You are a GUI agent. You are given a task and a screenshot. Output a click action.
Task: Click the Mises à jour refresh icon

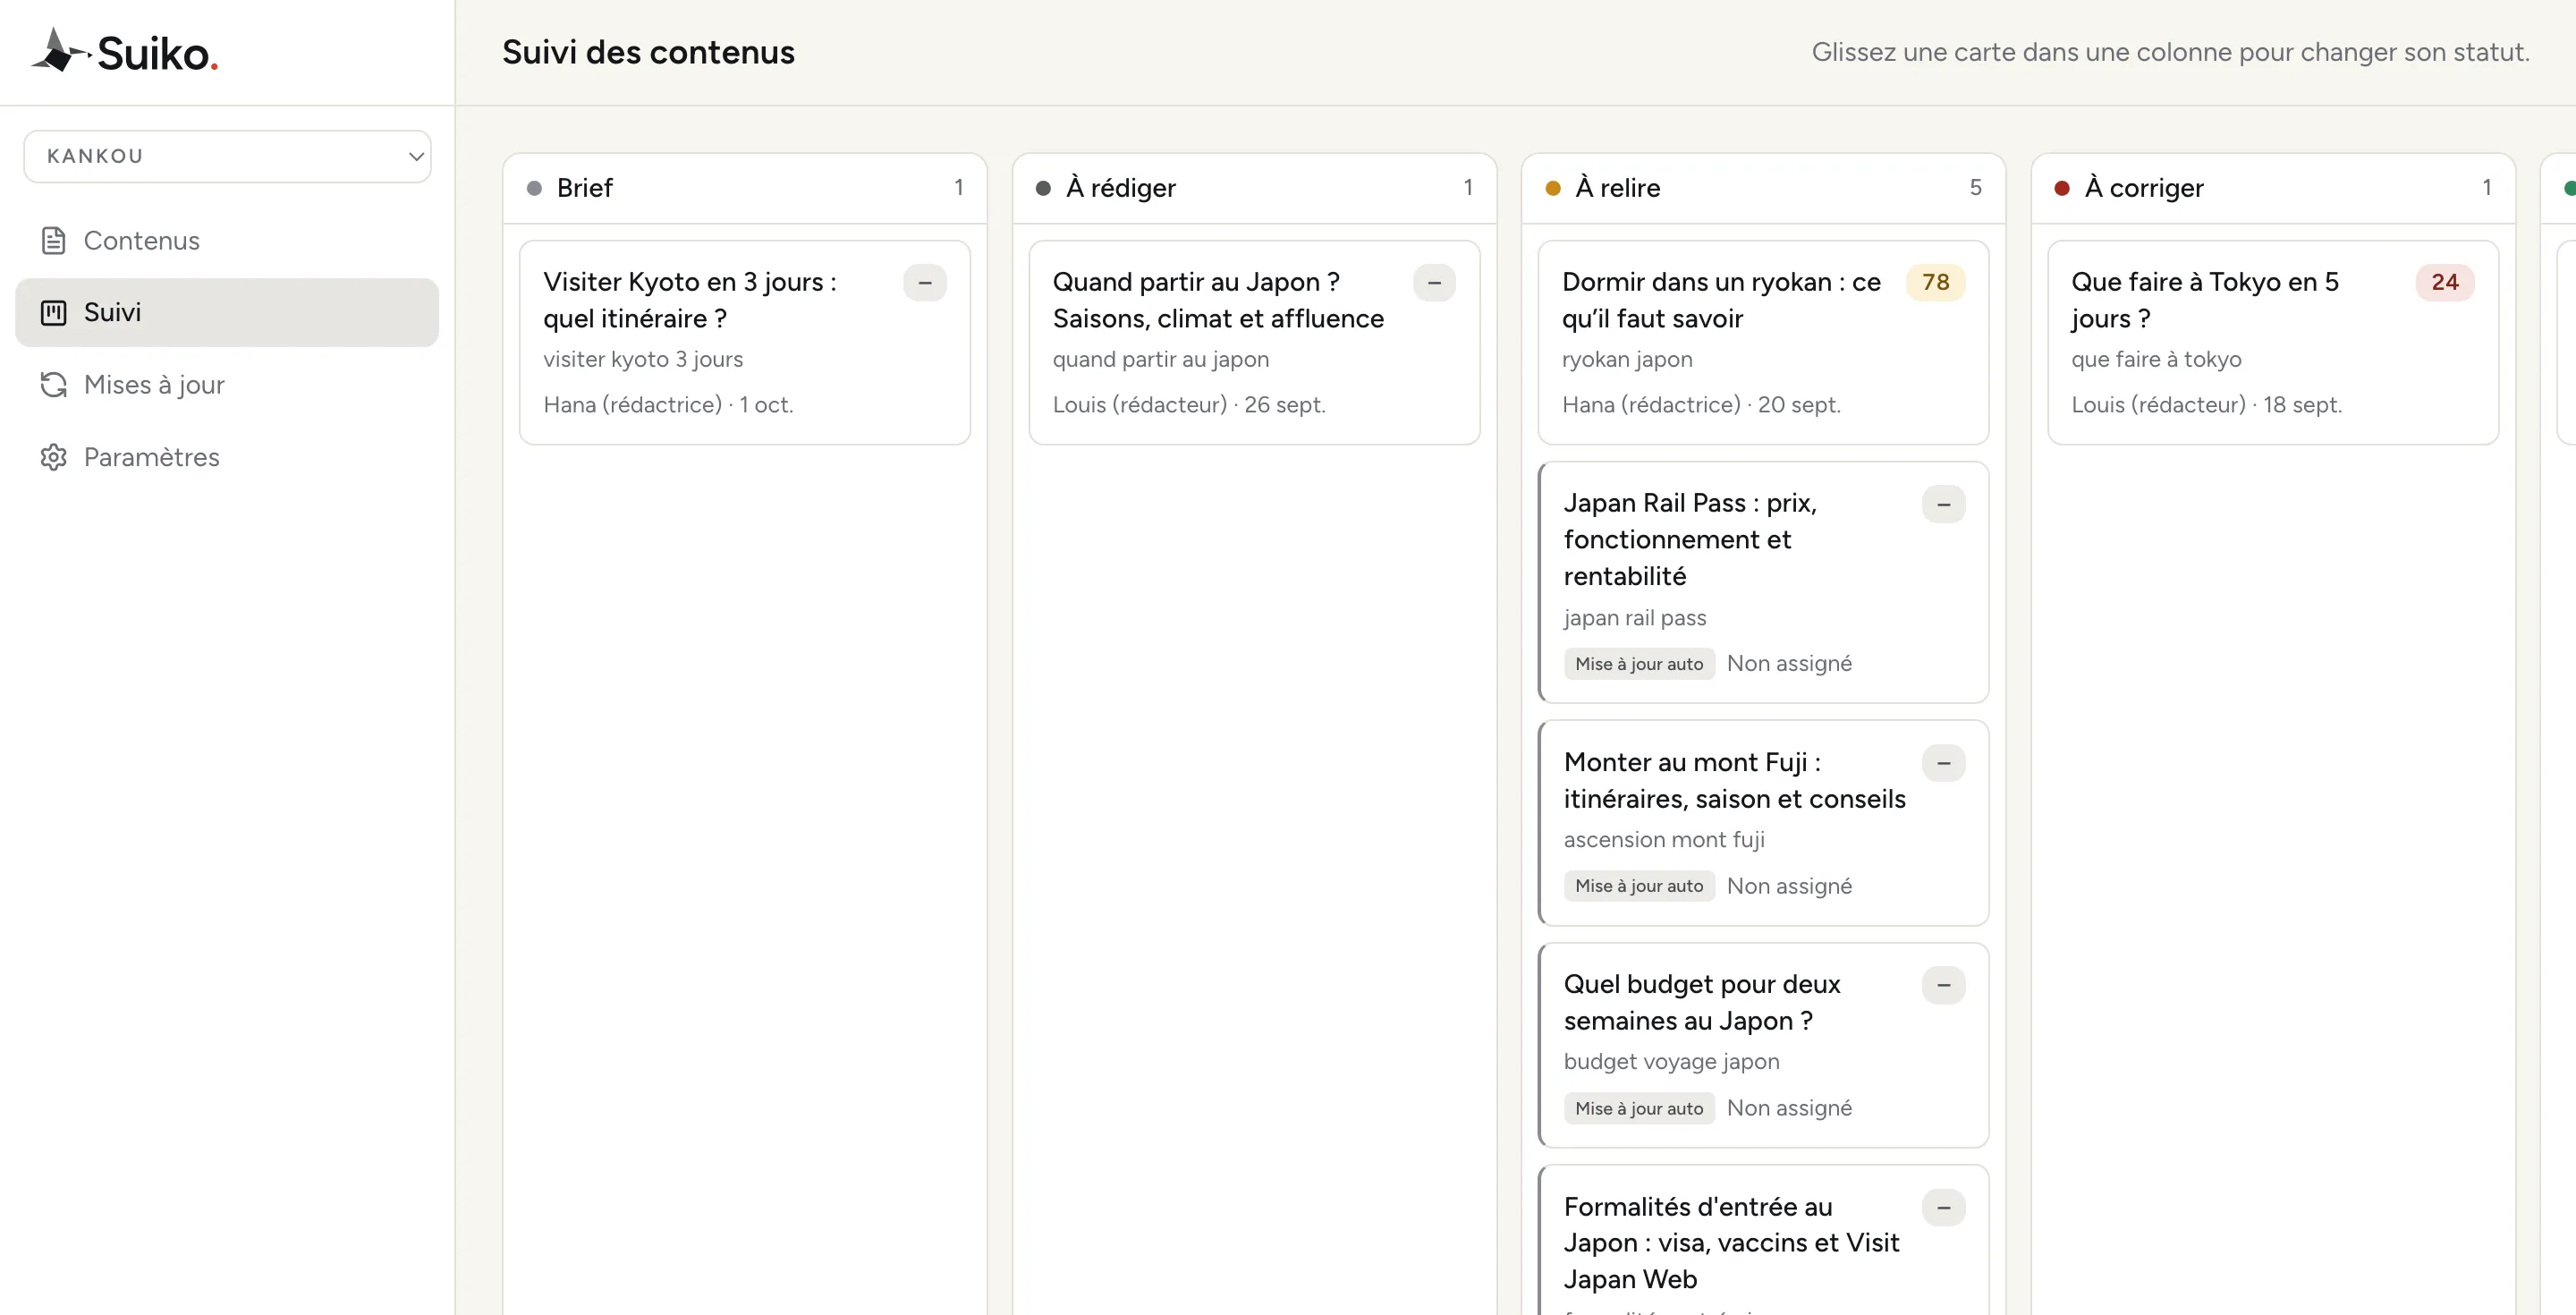[53, 385]
